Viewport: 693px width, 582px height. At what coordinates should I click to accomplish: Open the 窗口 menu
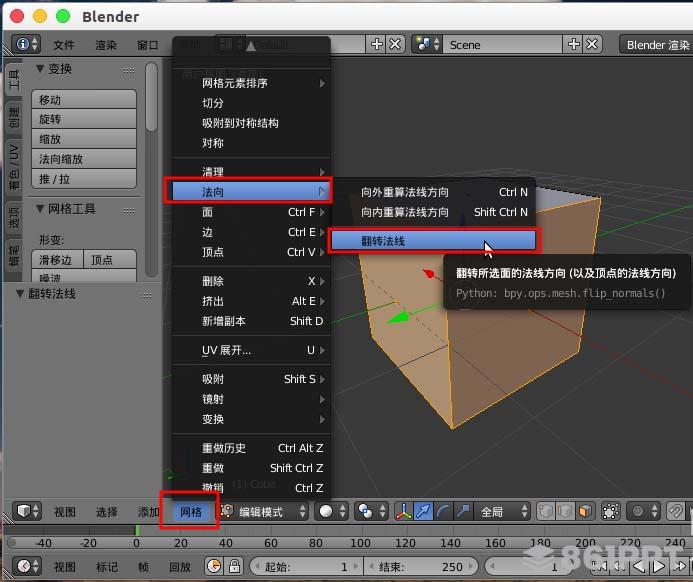(x=148, y=45)
